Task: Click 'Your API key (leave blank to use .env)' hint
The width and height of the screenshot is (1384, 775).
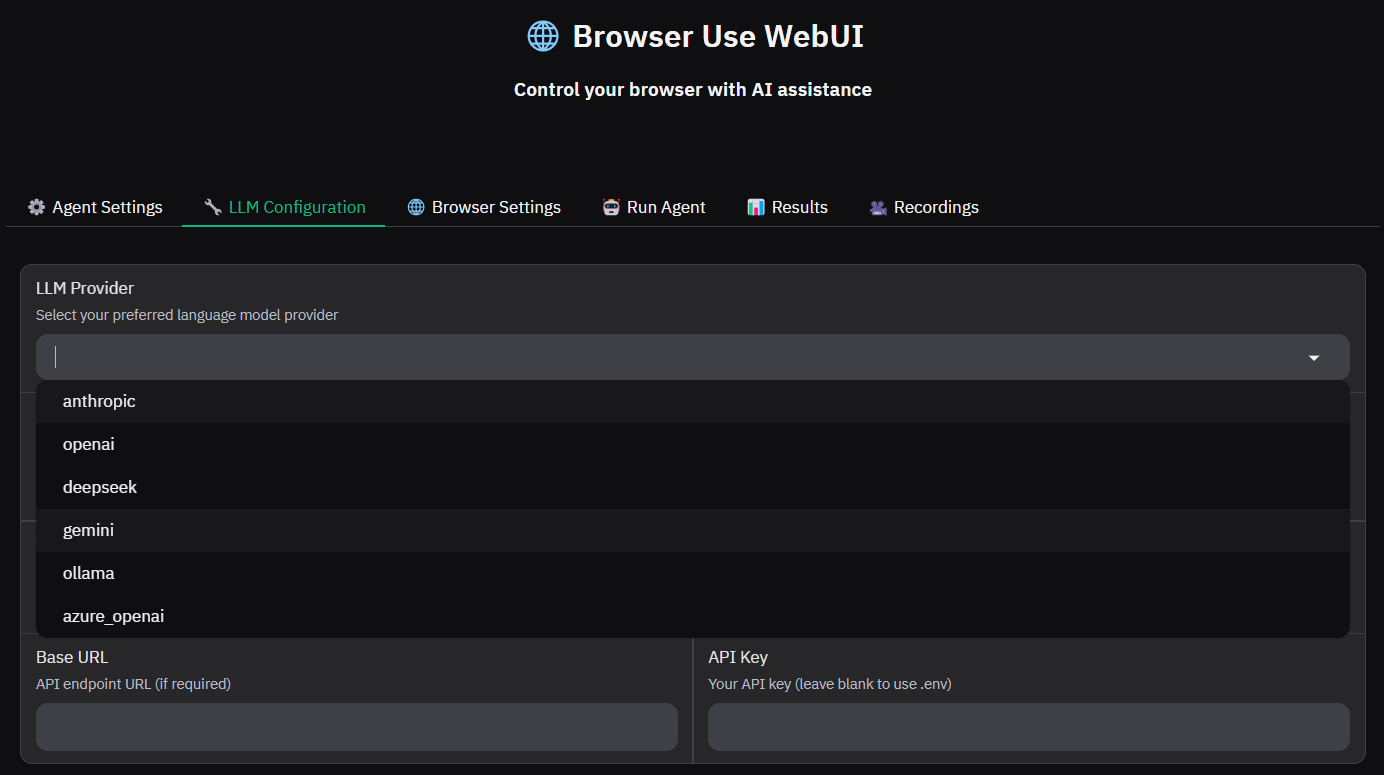Action: [x=829, y=684]
